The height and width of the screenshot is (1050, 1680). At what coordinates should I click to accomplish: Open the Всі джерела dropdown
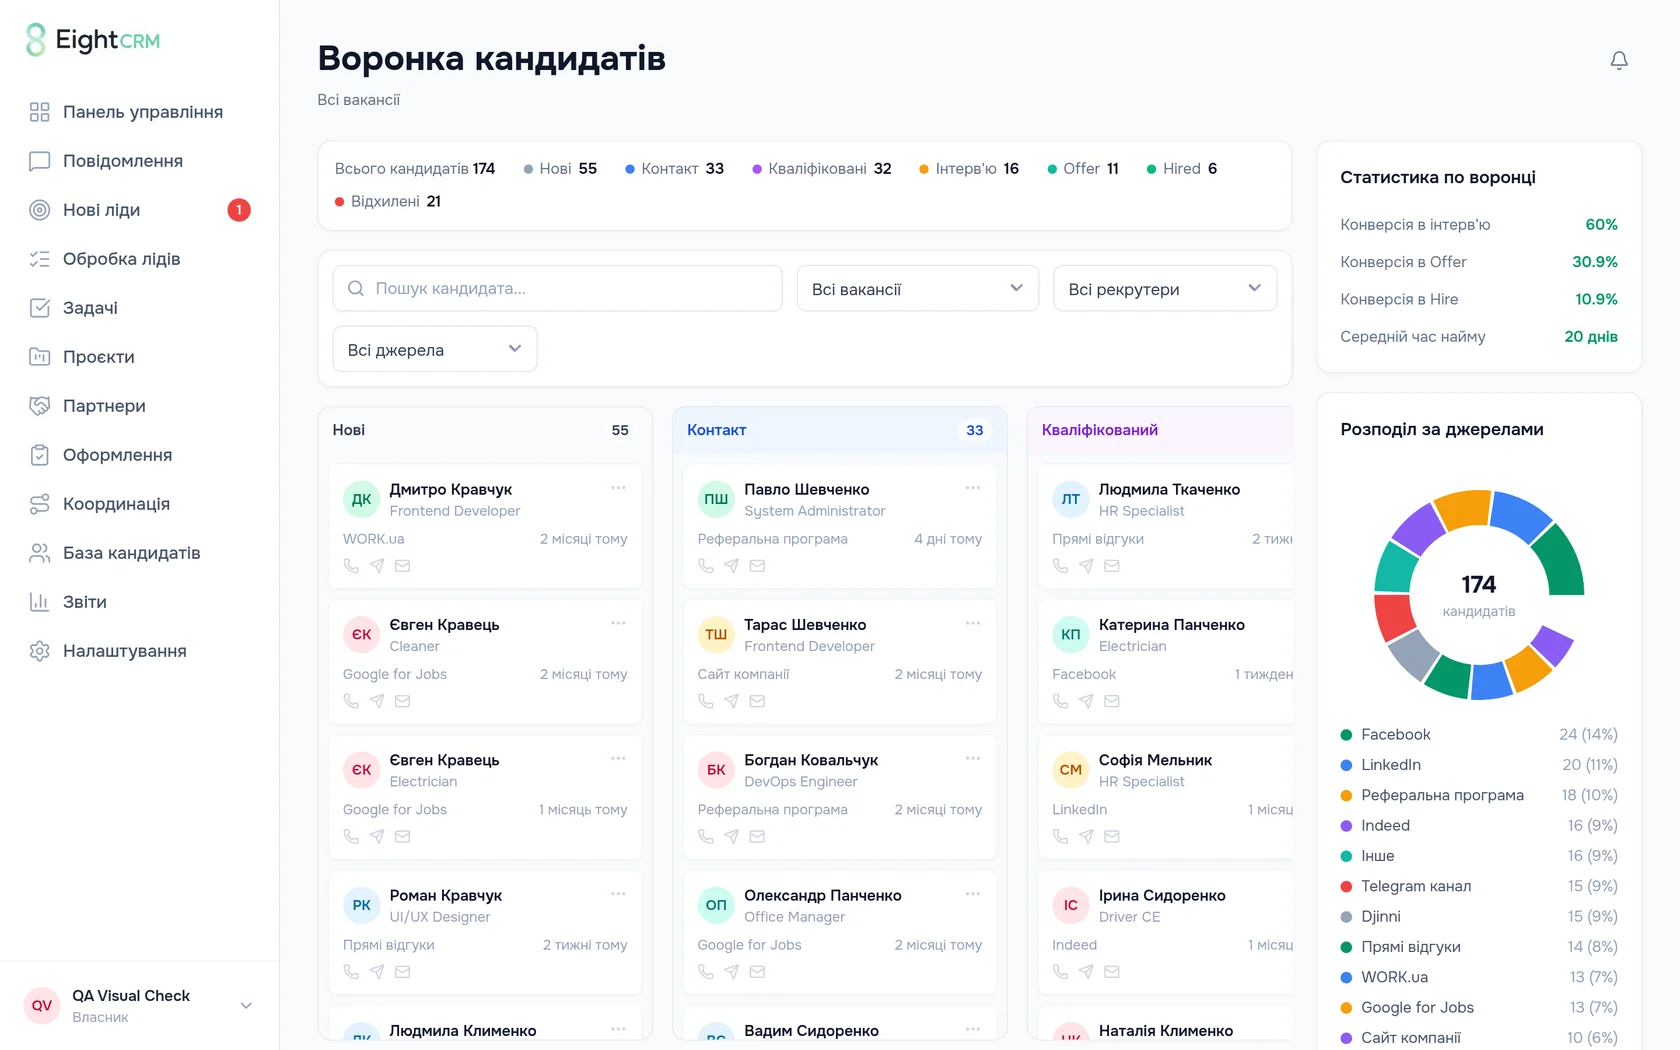435,349
